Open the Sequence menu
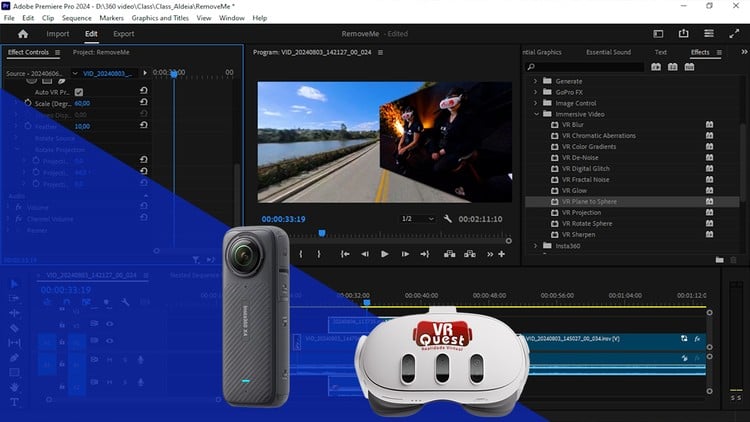This screenshot has width=750, height=422. point(77,18)
